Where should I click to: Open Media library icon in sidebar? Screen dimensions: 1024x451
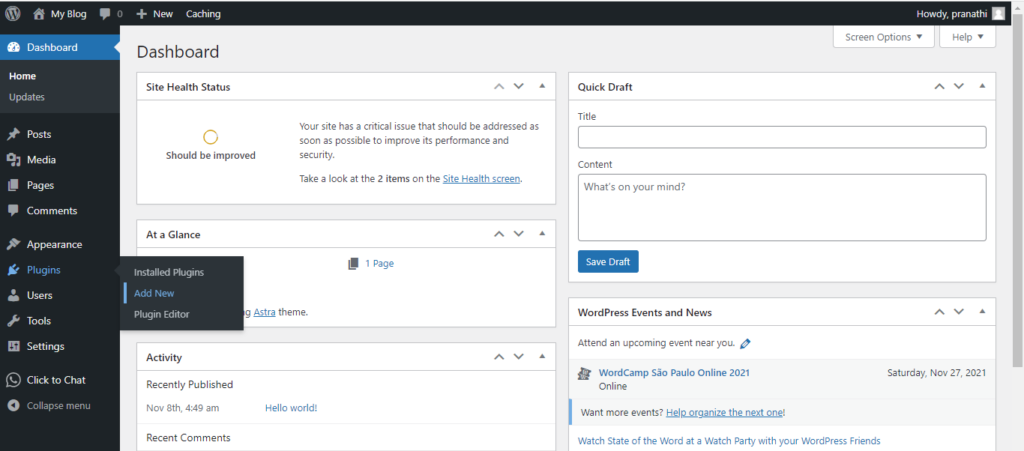pyautogui.click(x=13, y=160)
